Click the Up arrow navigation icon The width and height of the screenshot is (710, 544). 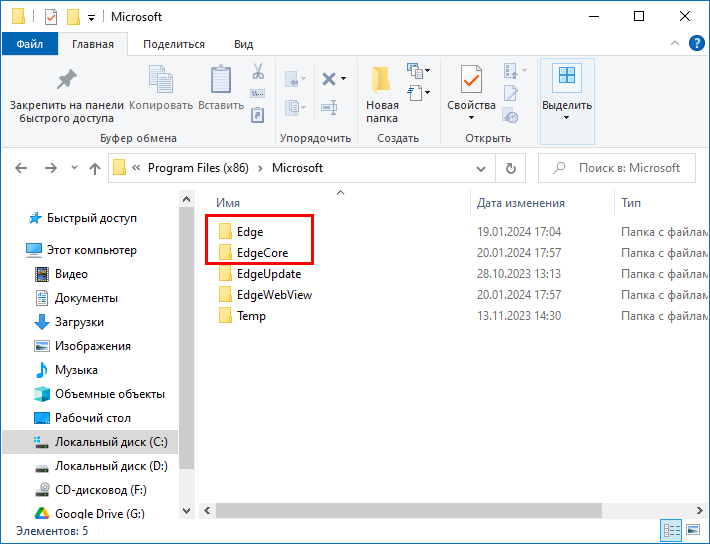pos(94,168)
